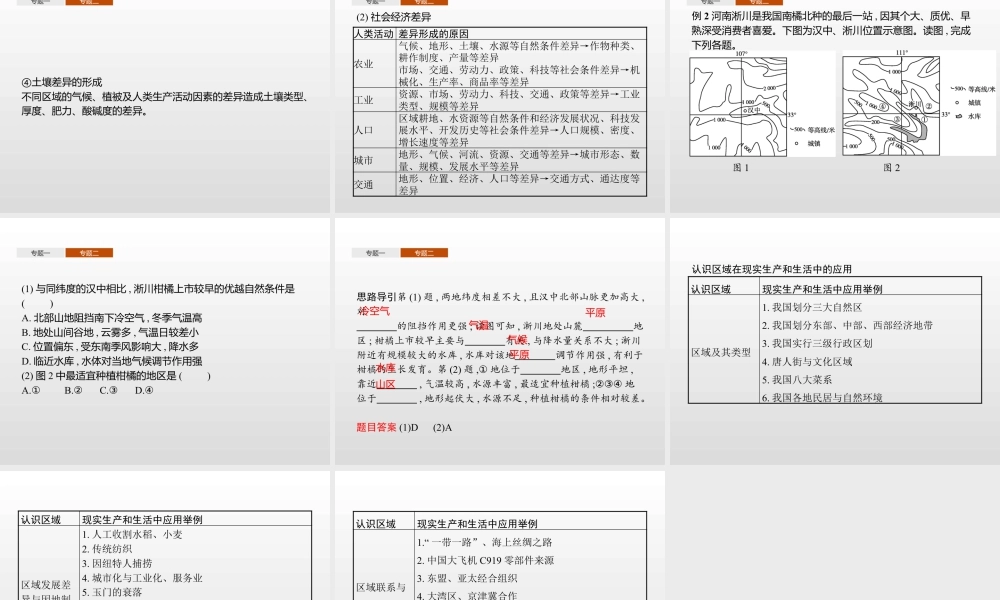
Task: Click the 城镇 legend symbol under 图1
Action: [797, 144]
